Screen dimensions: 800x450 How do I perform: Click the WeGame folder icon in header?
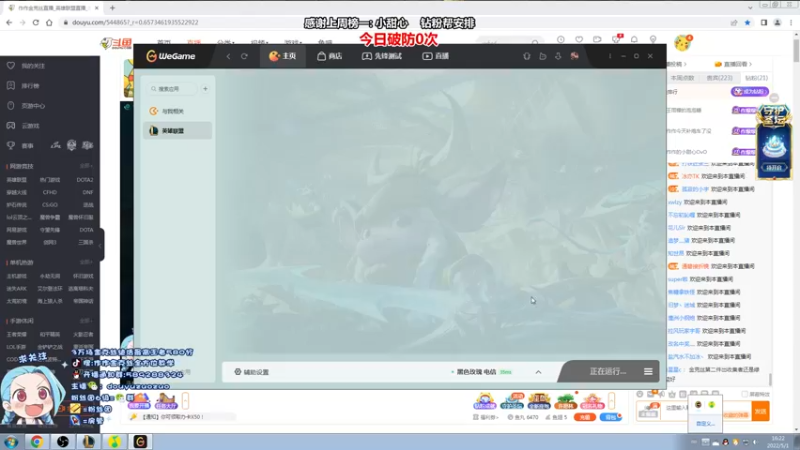[542, 56]
